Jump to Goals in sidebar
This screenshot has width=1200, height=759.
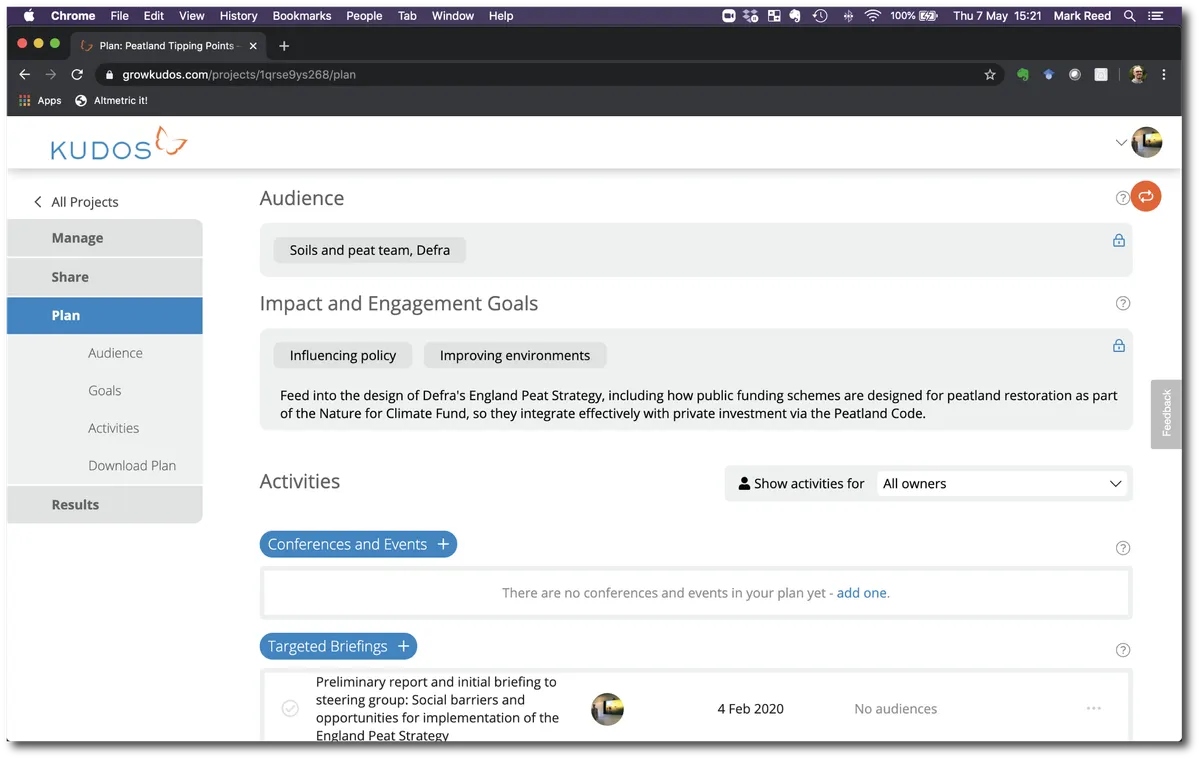tap(105, 391)
